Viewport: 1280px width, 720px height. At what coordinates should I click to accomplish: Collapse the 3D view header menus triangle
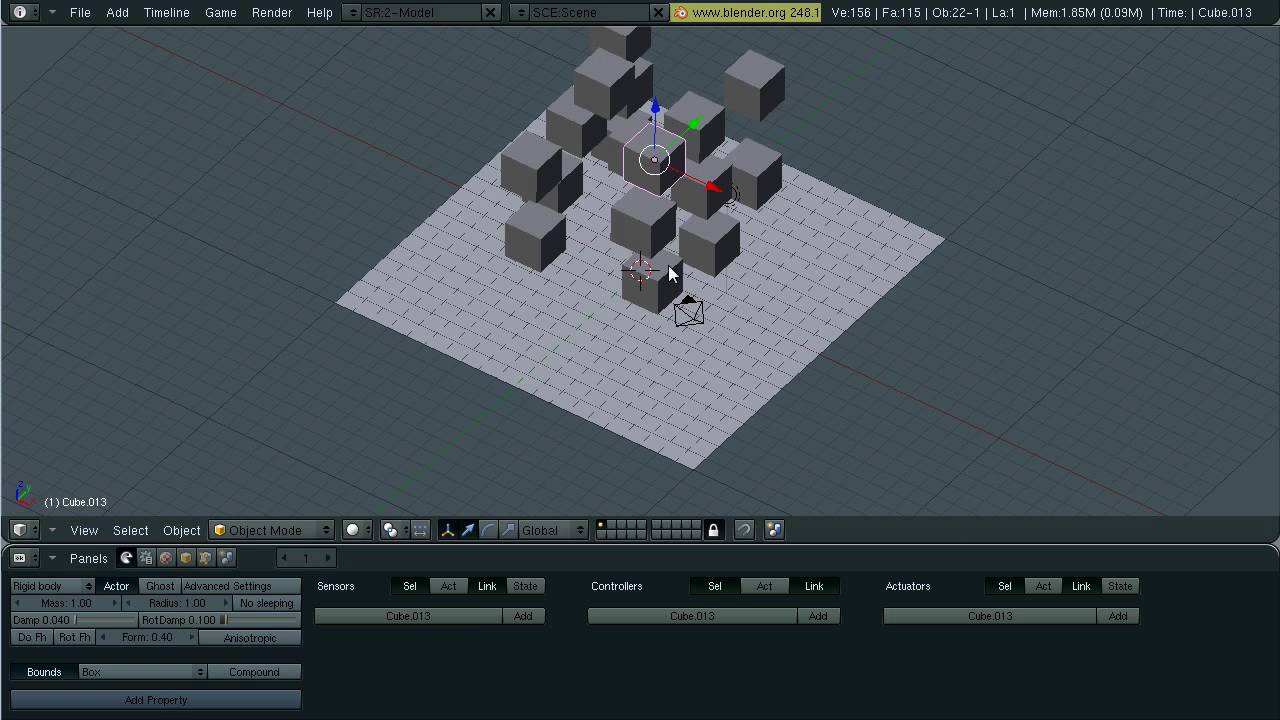[52, 530]
